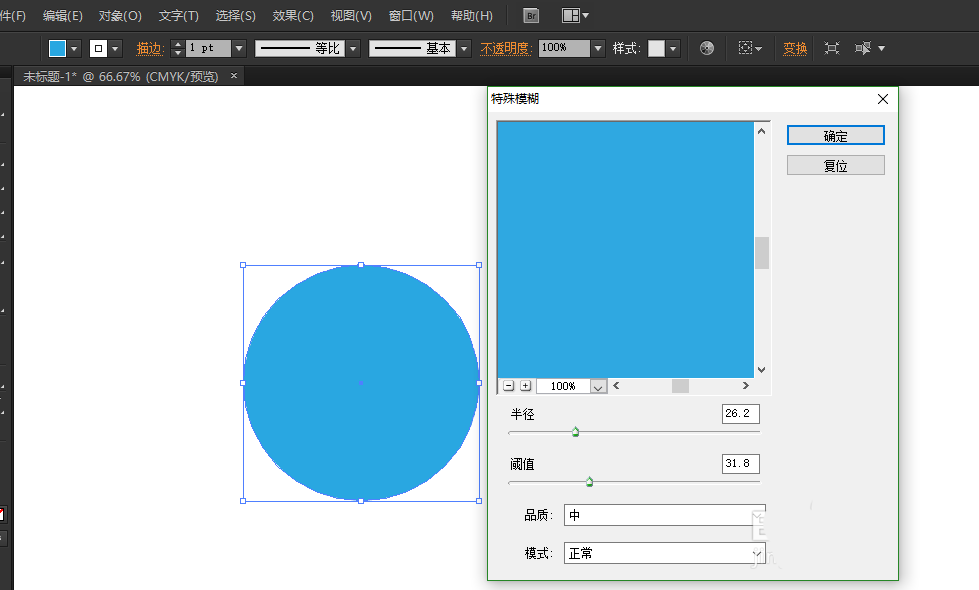
Task: Open the 文字(T) menu
Action: [178, 16]
